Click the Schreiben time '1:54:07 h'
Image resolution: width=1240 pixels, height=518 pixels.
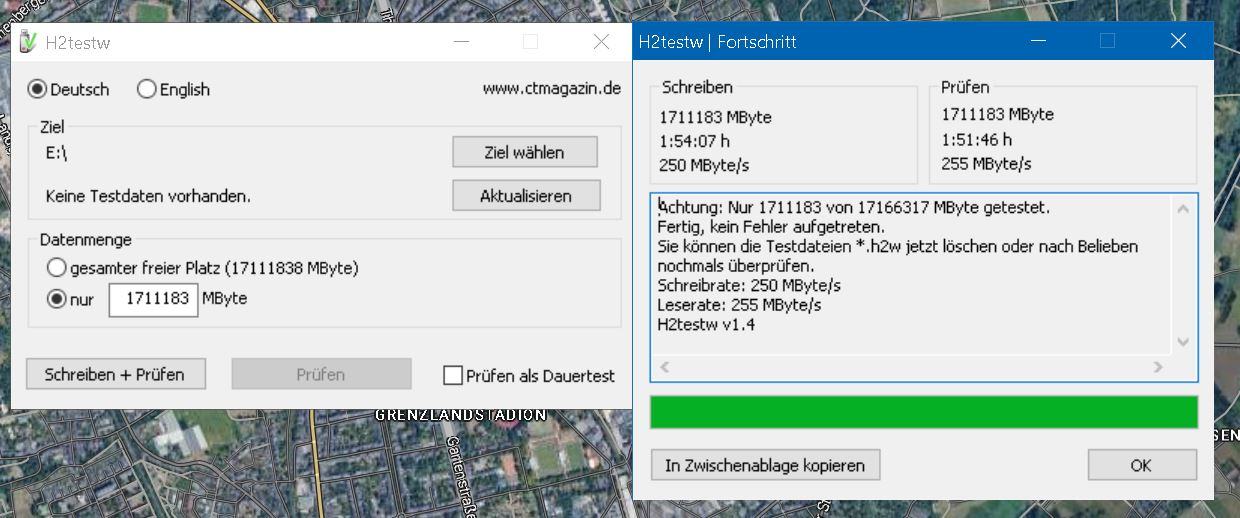(x=695, y=141)
